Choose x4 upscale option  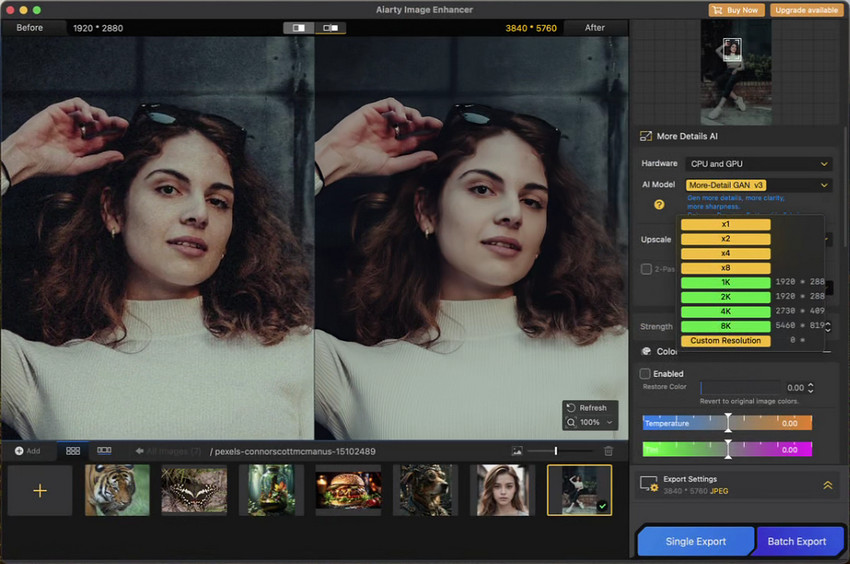coord(725,254)
